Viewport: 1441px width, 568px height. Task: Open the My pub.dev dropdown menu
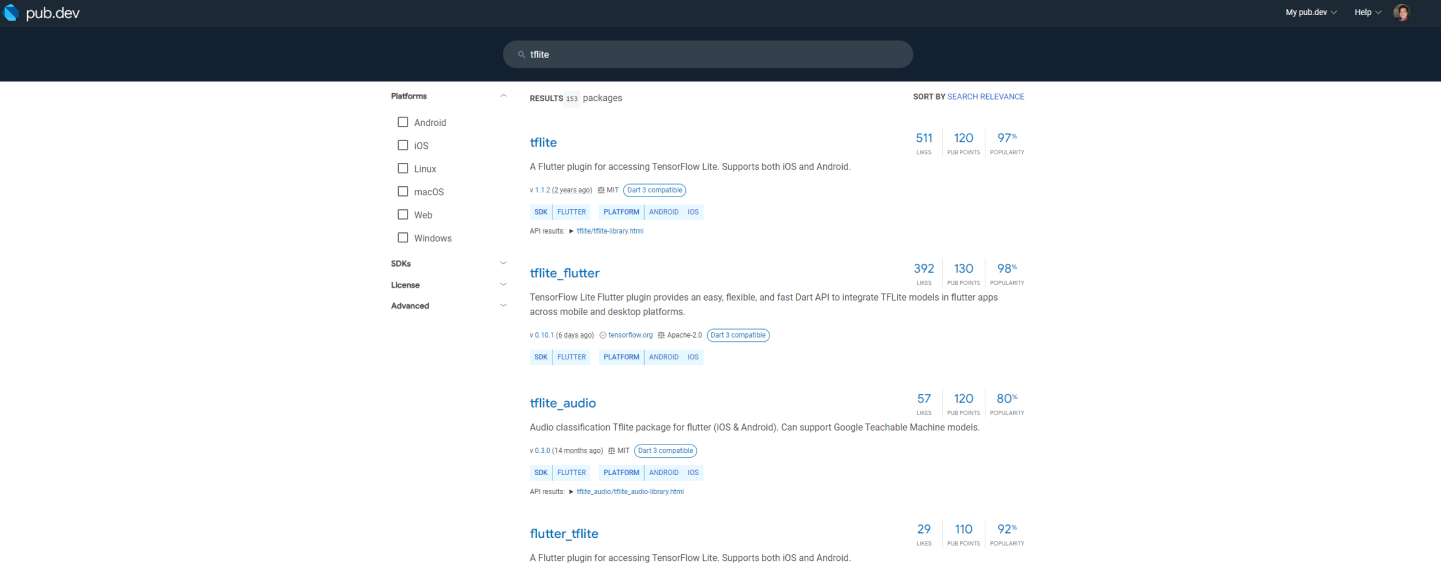[x=1311, y=12]
